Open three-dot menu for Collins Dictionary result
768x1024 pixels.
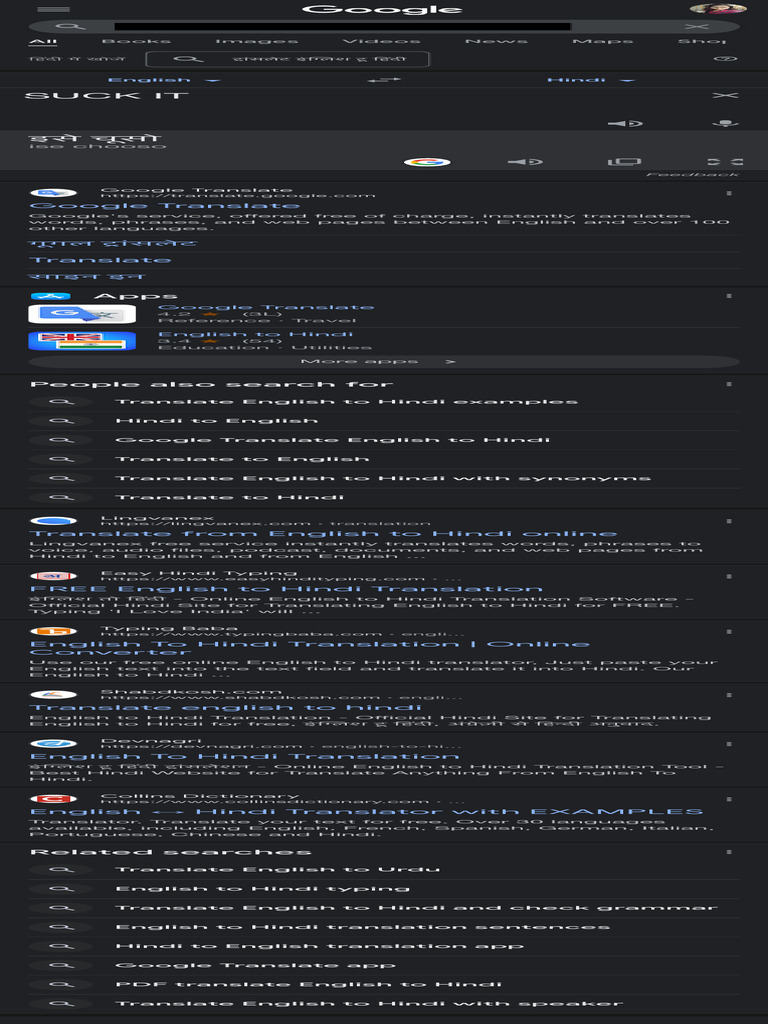click(729, 799)
